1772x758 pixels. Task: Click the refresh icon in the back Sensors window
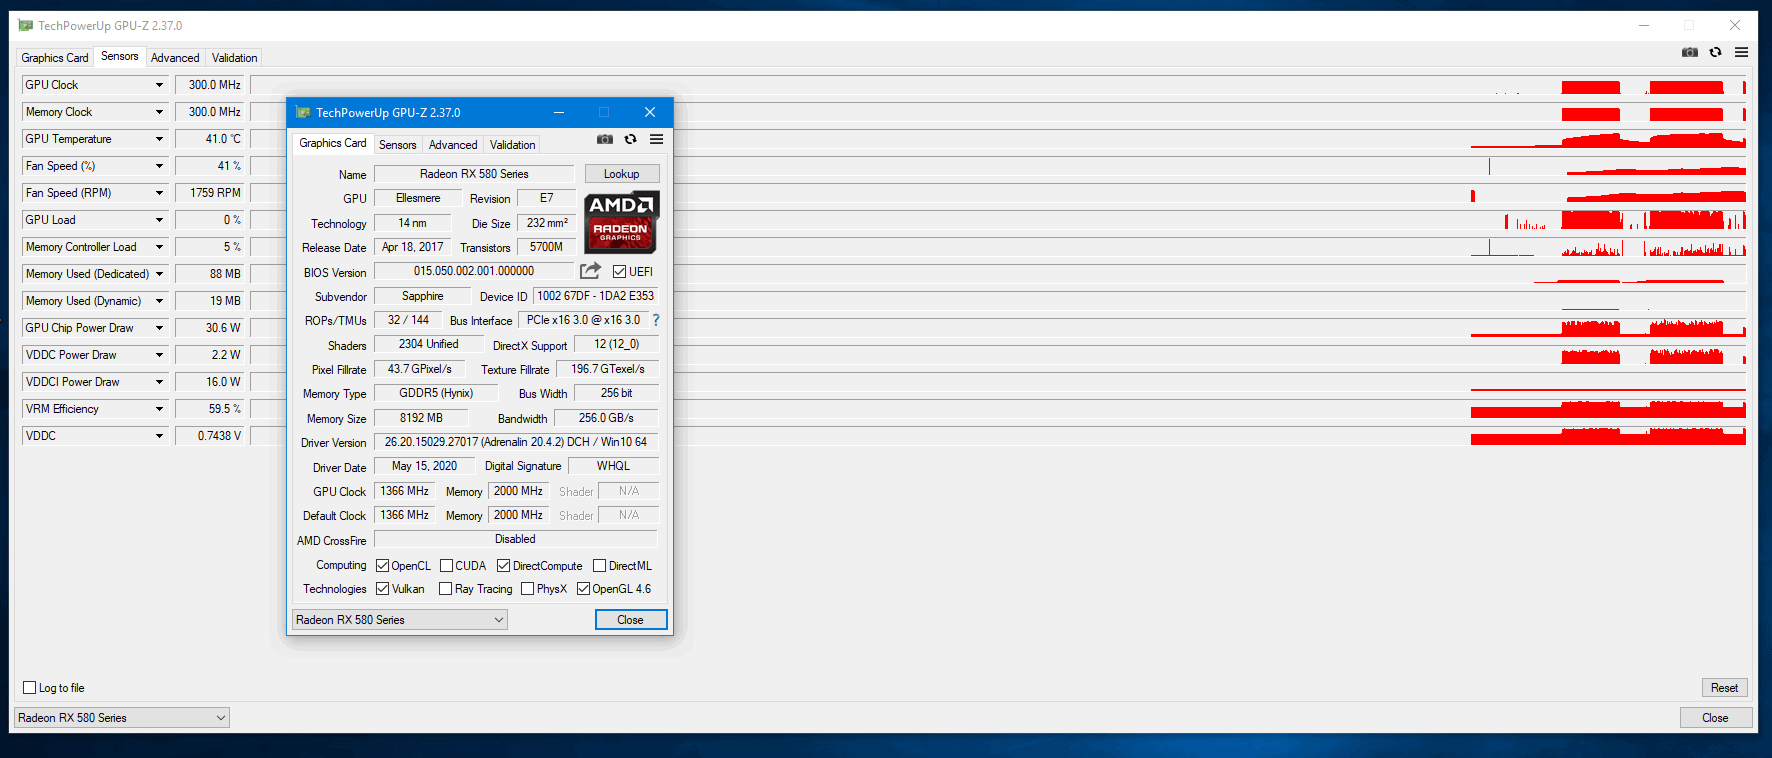tap(1715, 52)
